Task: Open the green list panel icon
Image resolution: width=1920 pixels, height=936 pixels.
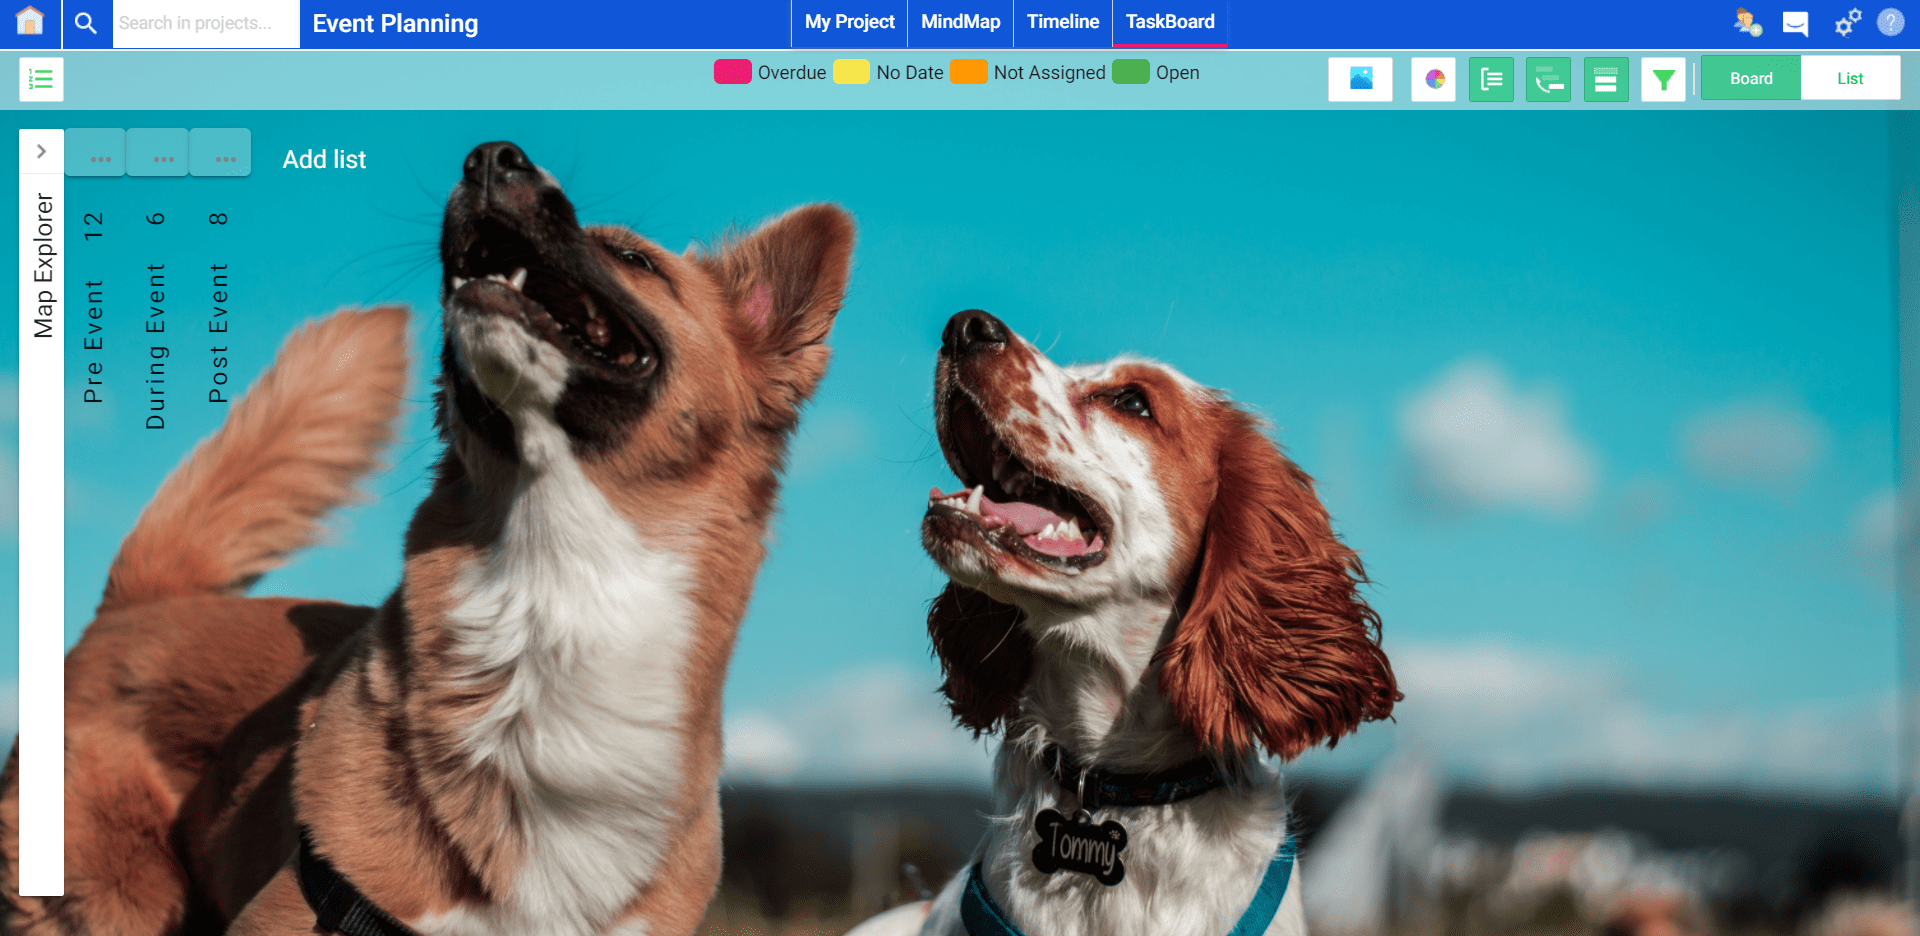Action: 41,79
